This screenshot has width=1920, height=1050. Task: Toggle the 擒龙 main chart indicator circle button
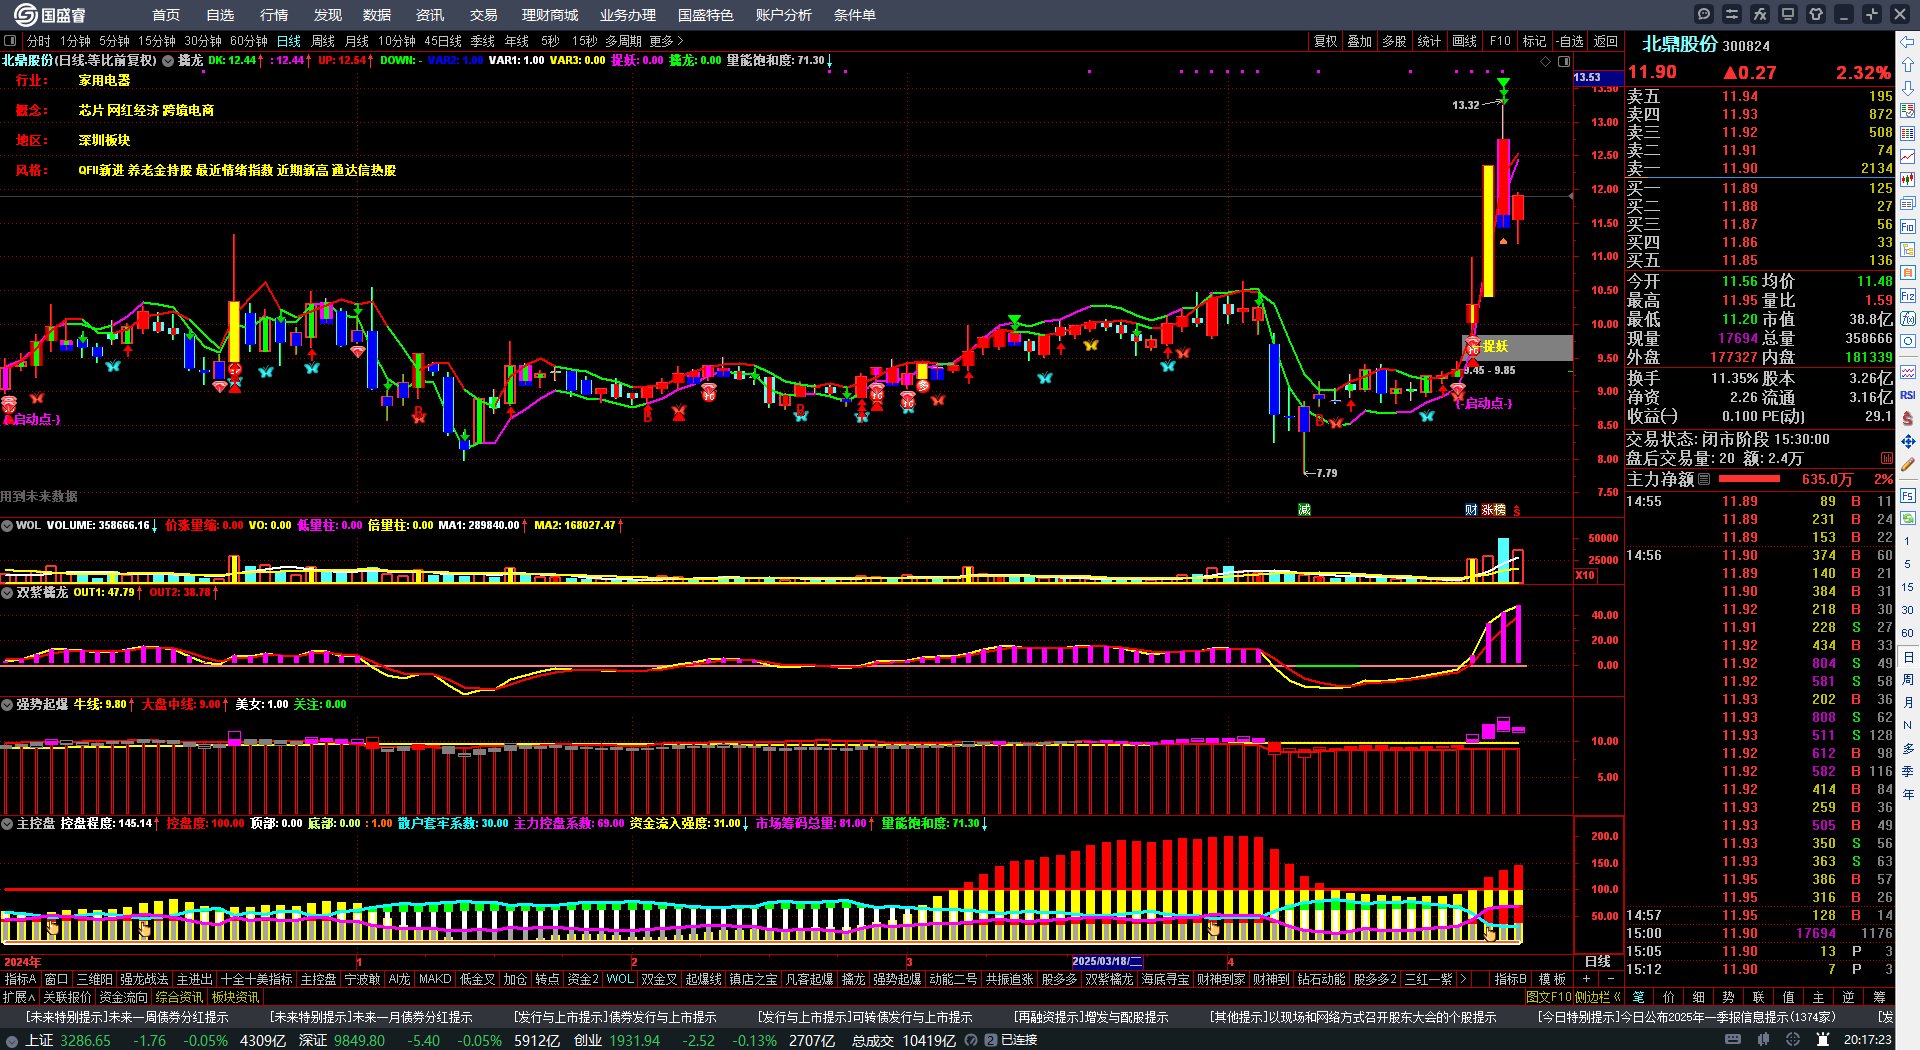coord(168,60)
